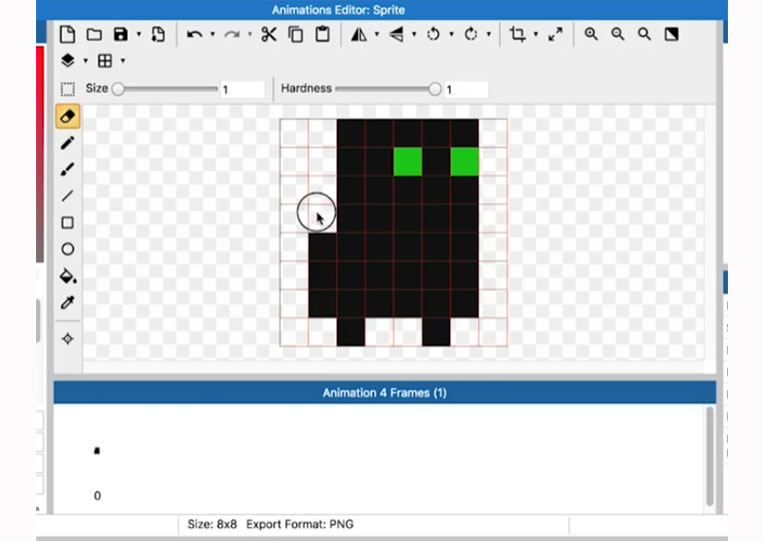Reset zoom with plain magnifier icon
The width and height of the screenshot is (763, 541).
coord(644,34)
